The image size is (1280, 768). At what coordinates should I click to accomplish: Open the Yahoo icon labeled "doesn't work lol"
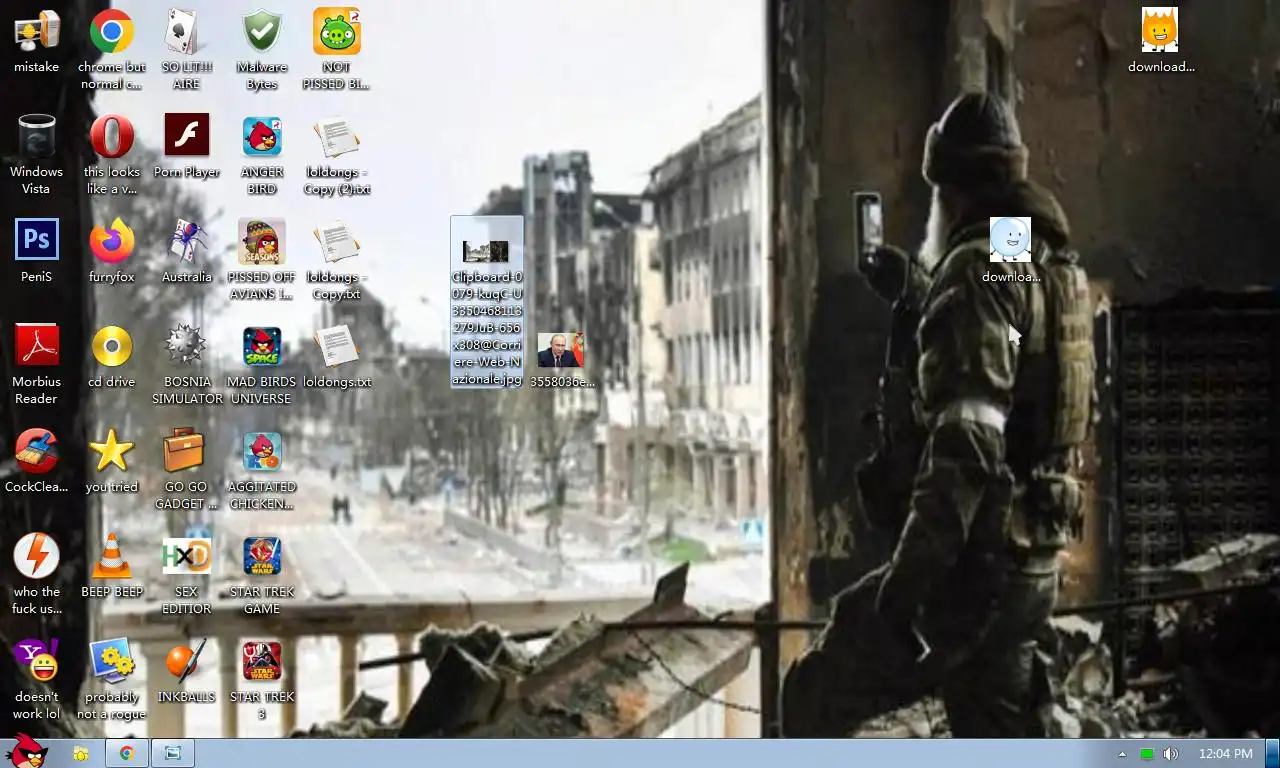click(36, 679)
